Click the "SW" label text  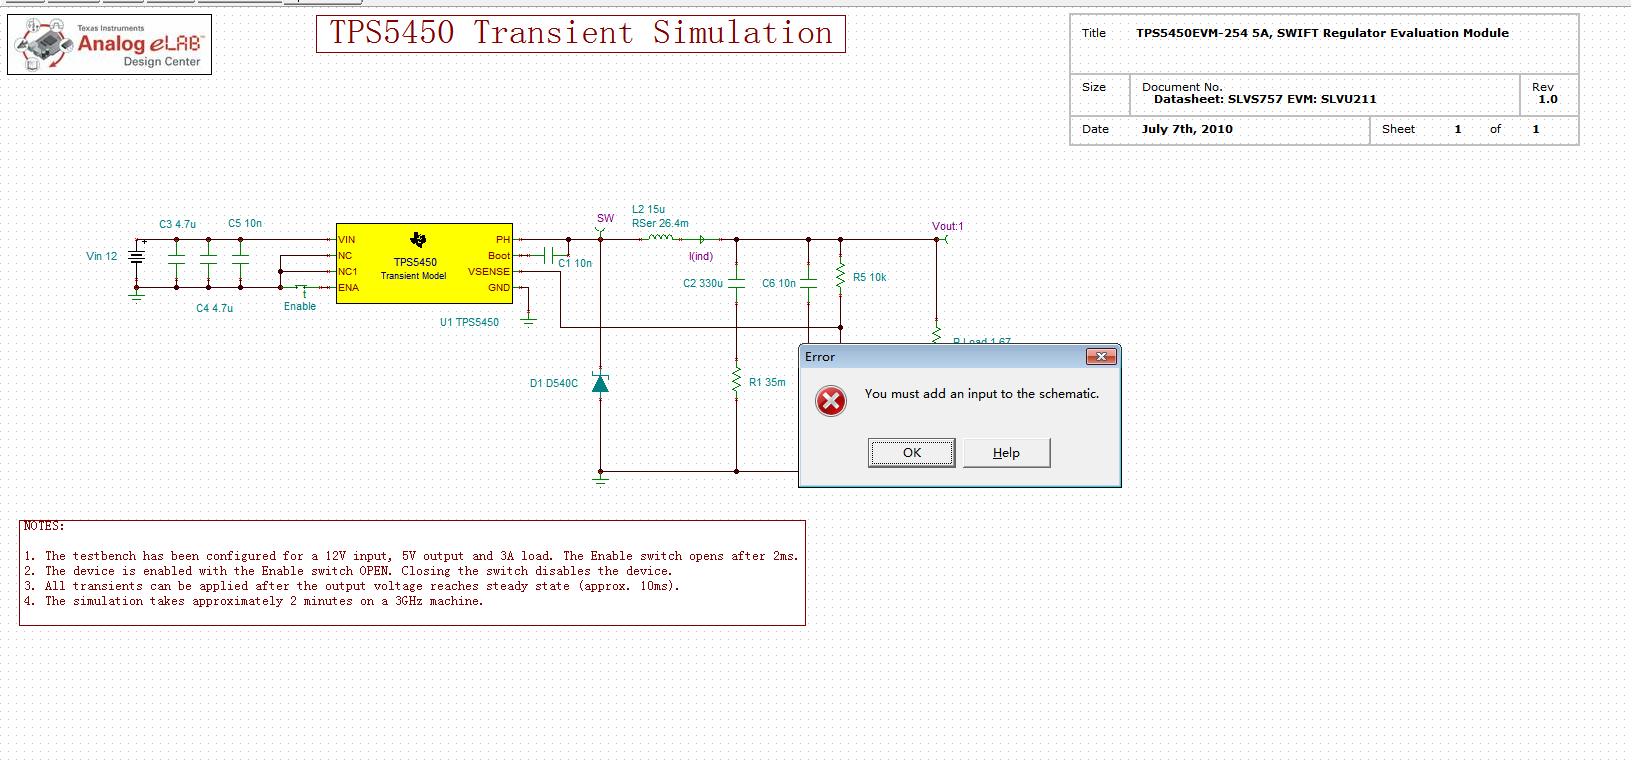[605, 218]
